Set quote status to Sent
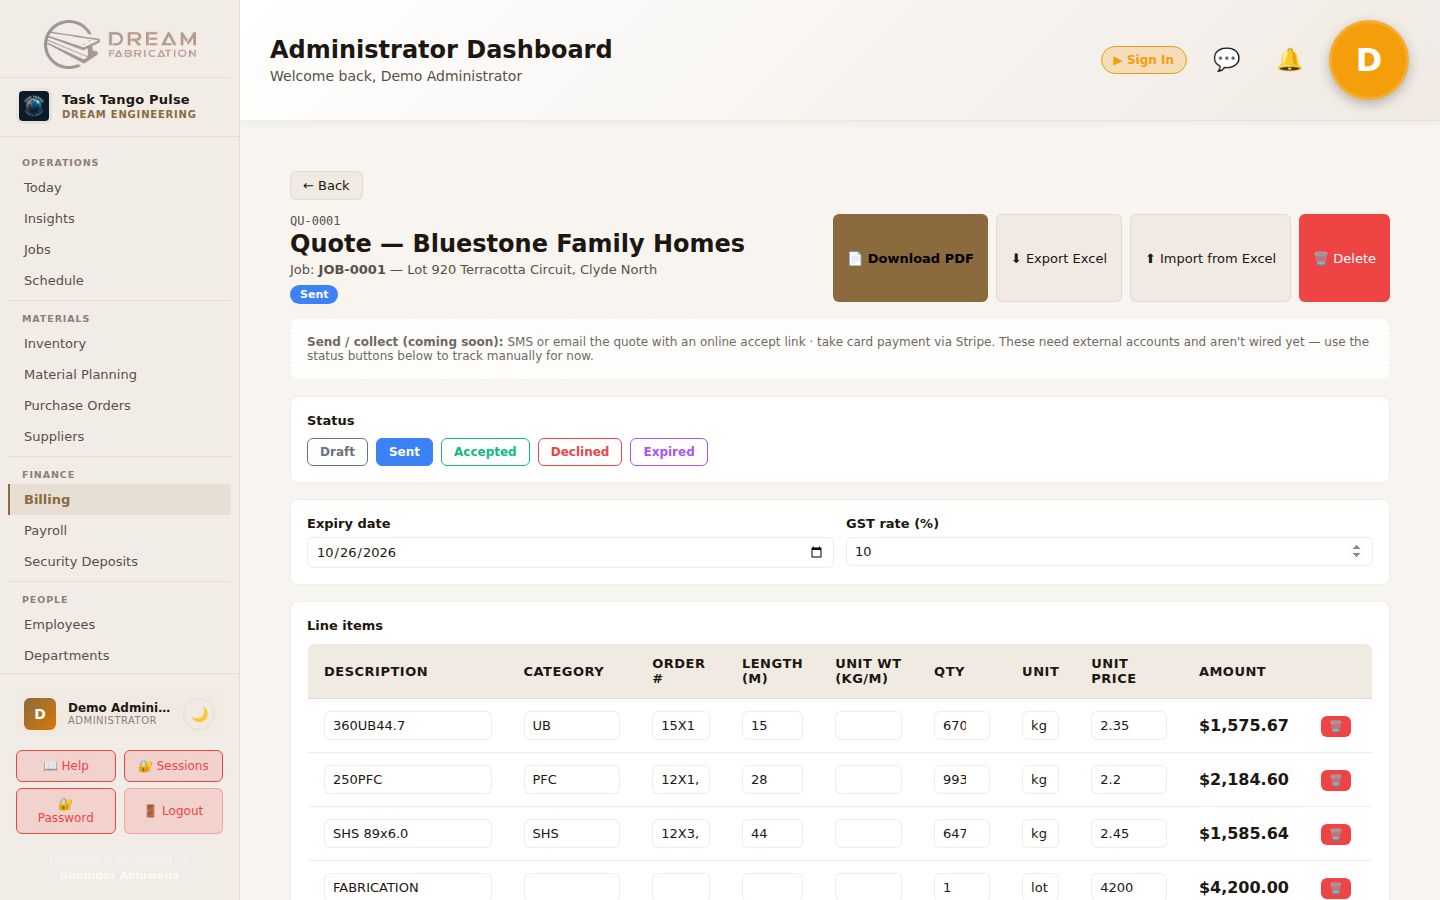This screenshot has height=900, width=1440. click(404, 452)
